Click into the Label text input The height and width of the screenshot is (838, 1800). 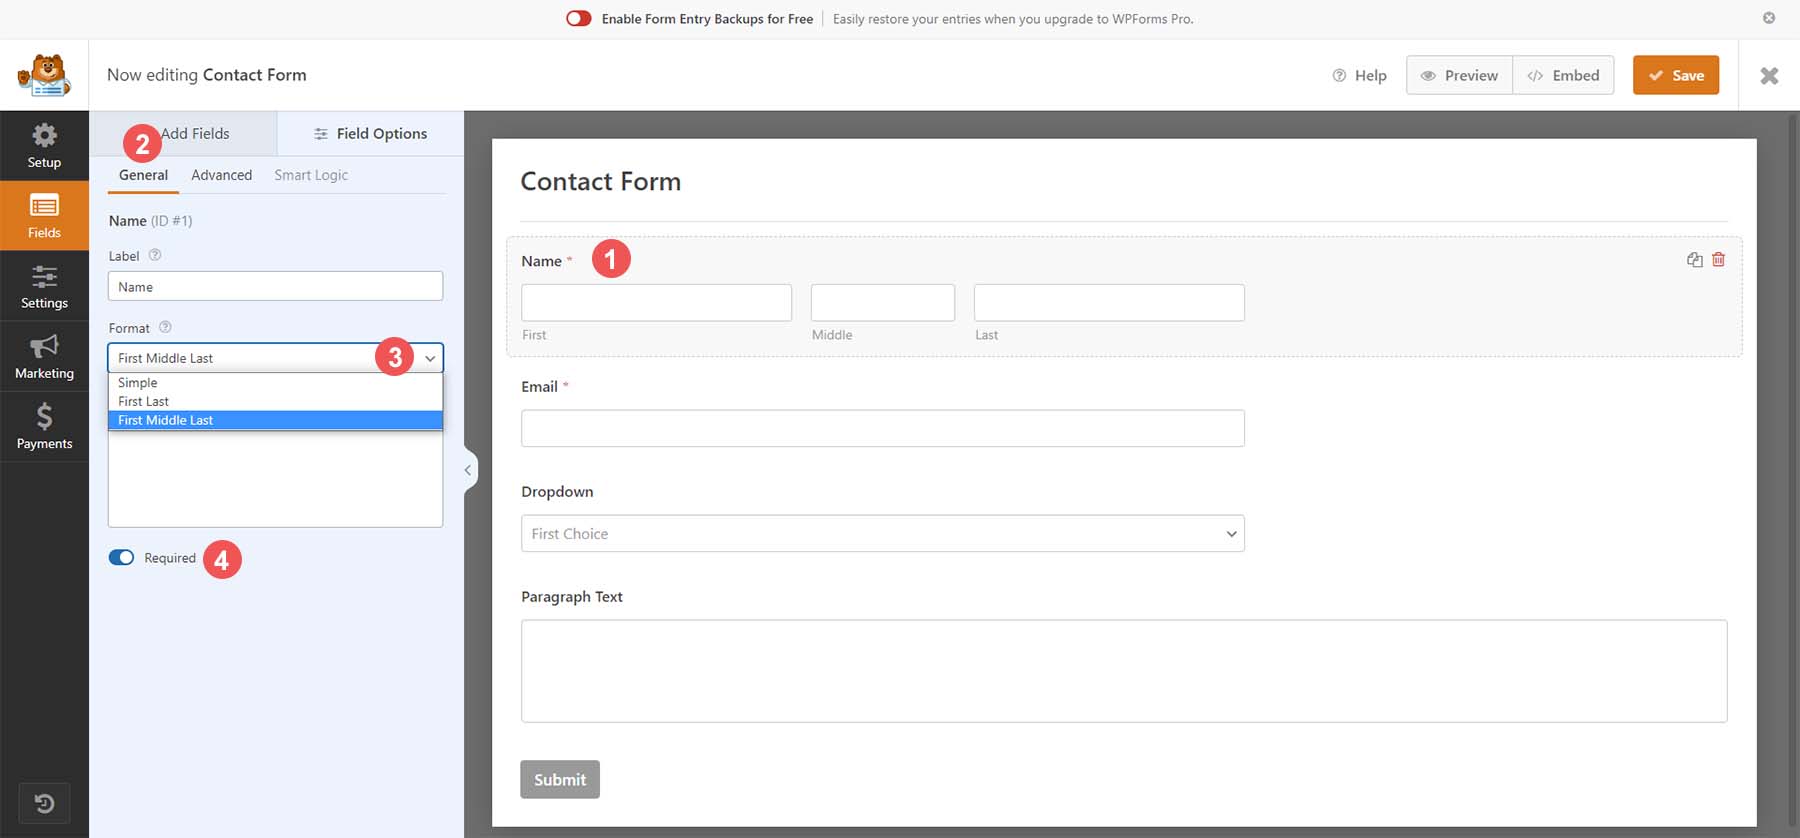pyautogui.click(x=275, y=287)
